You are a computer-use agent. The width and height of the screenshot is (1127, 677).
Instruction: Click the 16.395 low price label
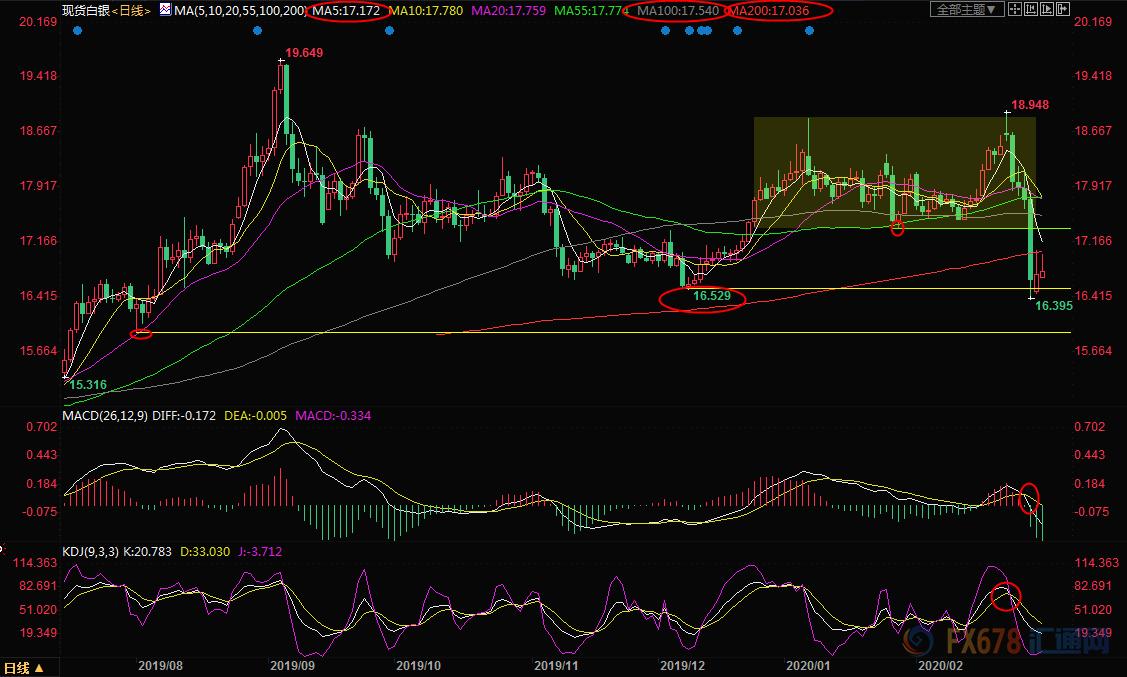1054,305
